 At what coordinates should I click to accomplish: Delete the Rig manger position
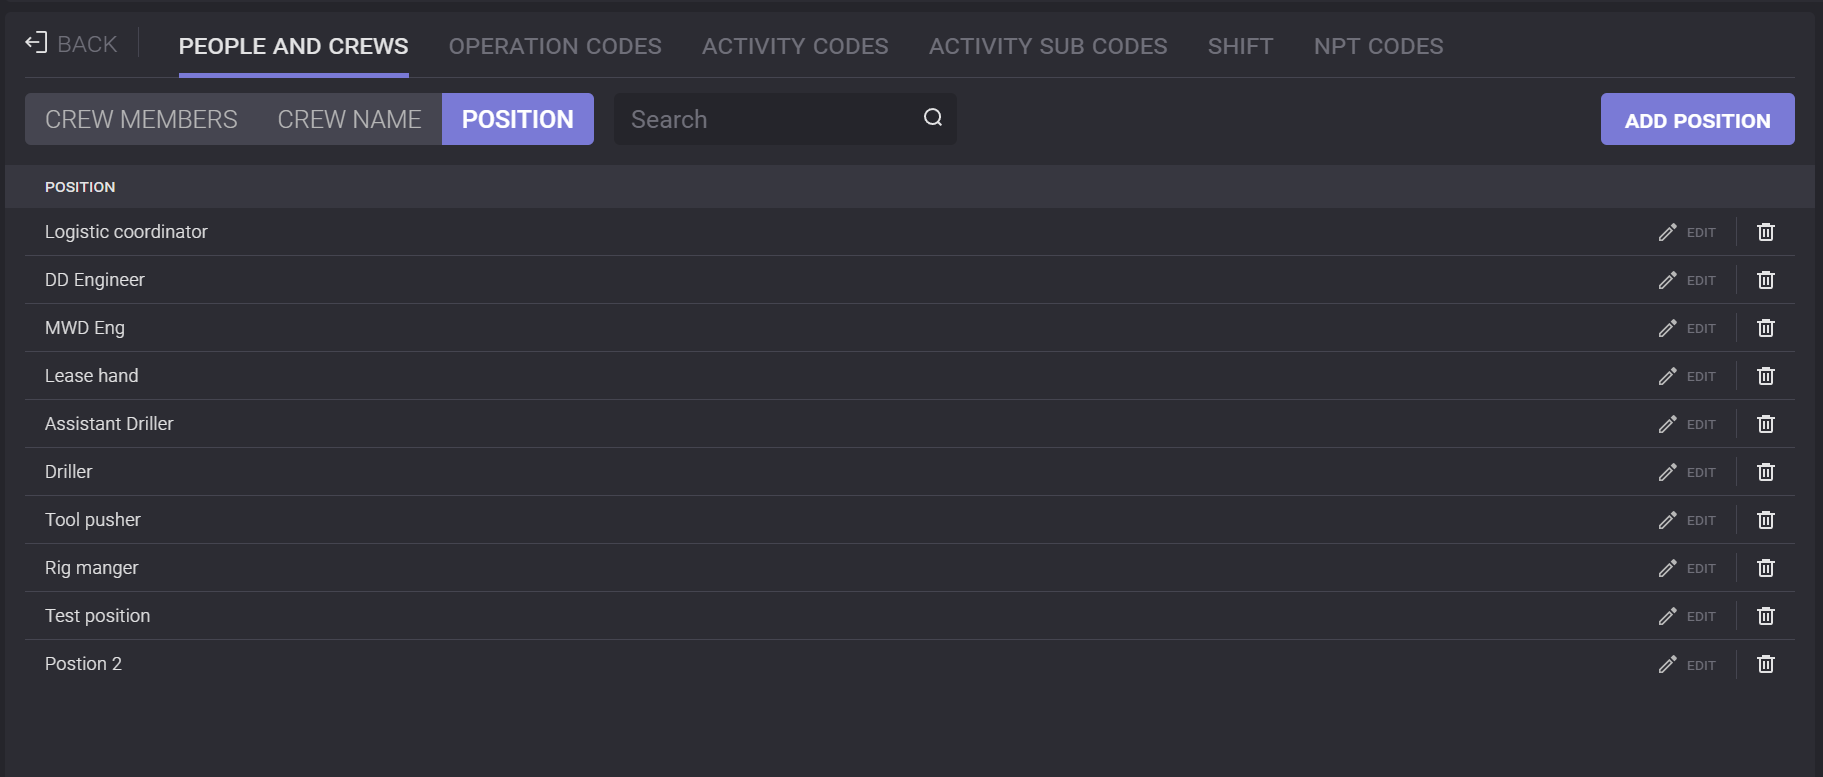point(1765,568)
